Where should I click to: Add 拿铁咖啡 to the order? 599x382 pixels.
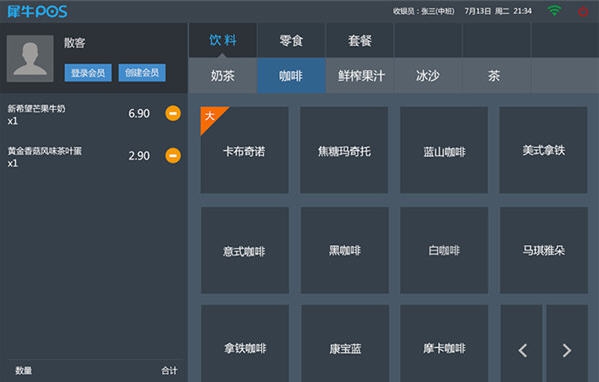[245, 343]
